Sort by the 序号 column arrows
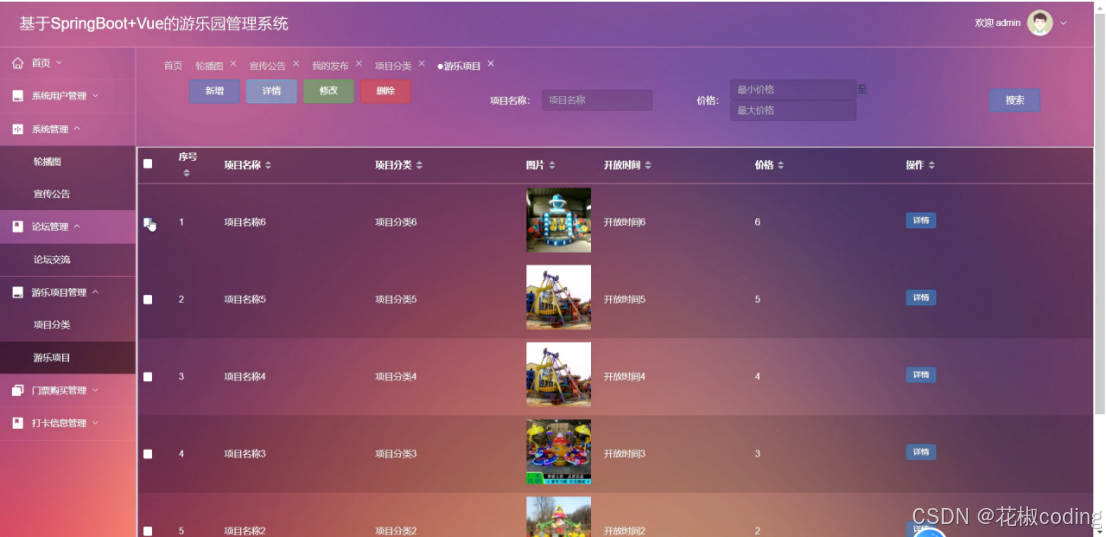 point(186,173)
